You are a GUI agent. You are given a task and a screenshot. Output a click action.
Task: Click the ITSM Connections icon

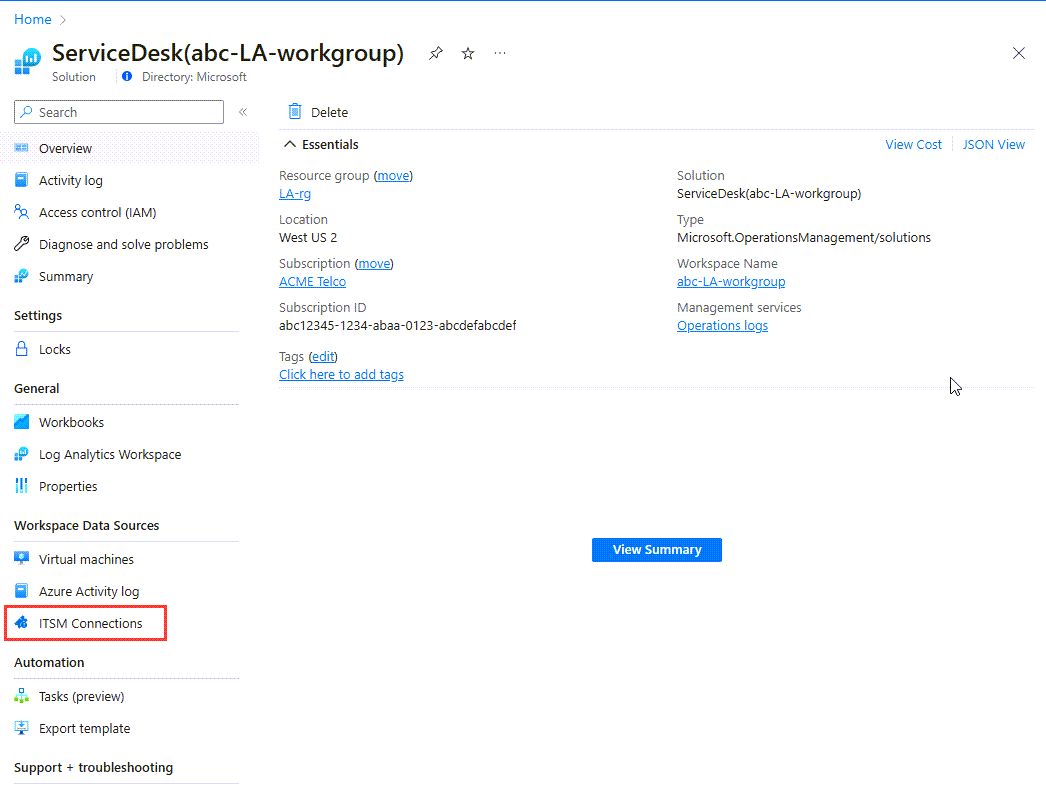(21, 623)
